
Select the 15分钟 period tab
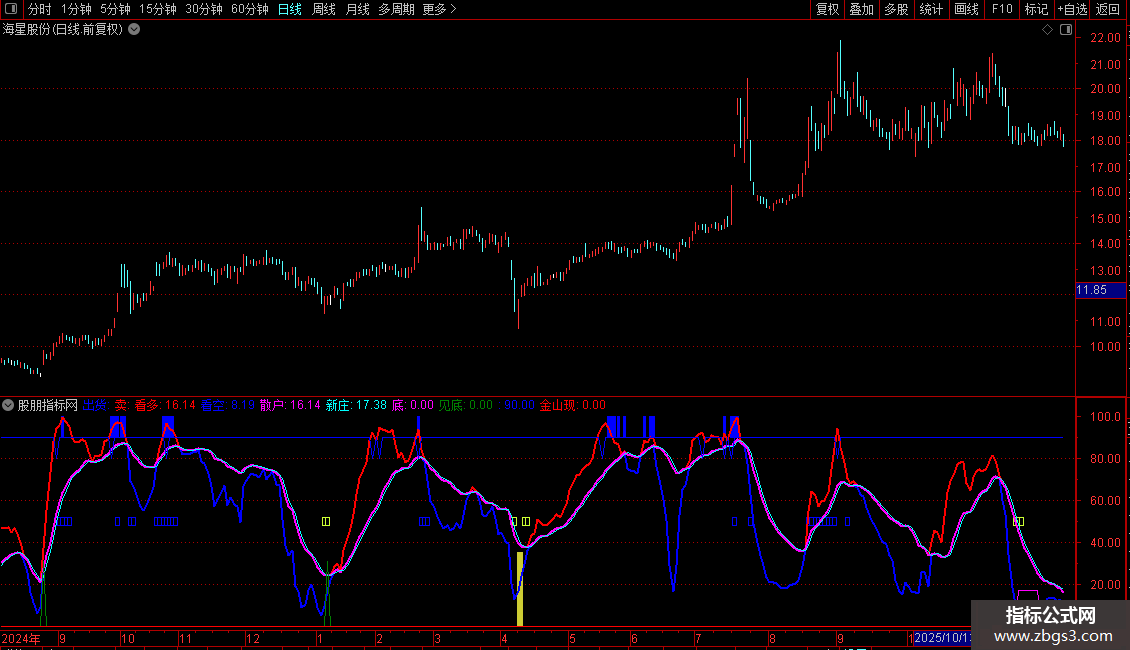click(x=157, y=9)
